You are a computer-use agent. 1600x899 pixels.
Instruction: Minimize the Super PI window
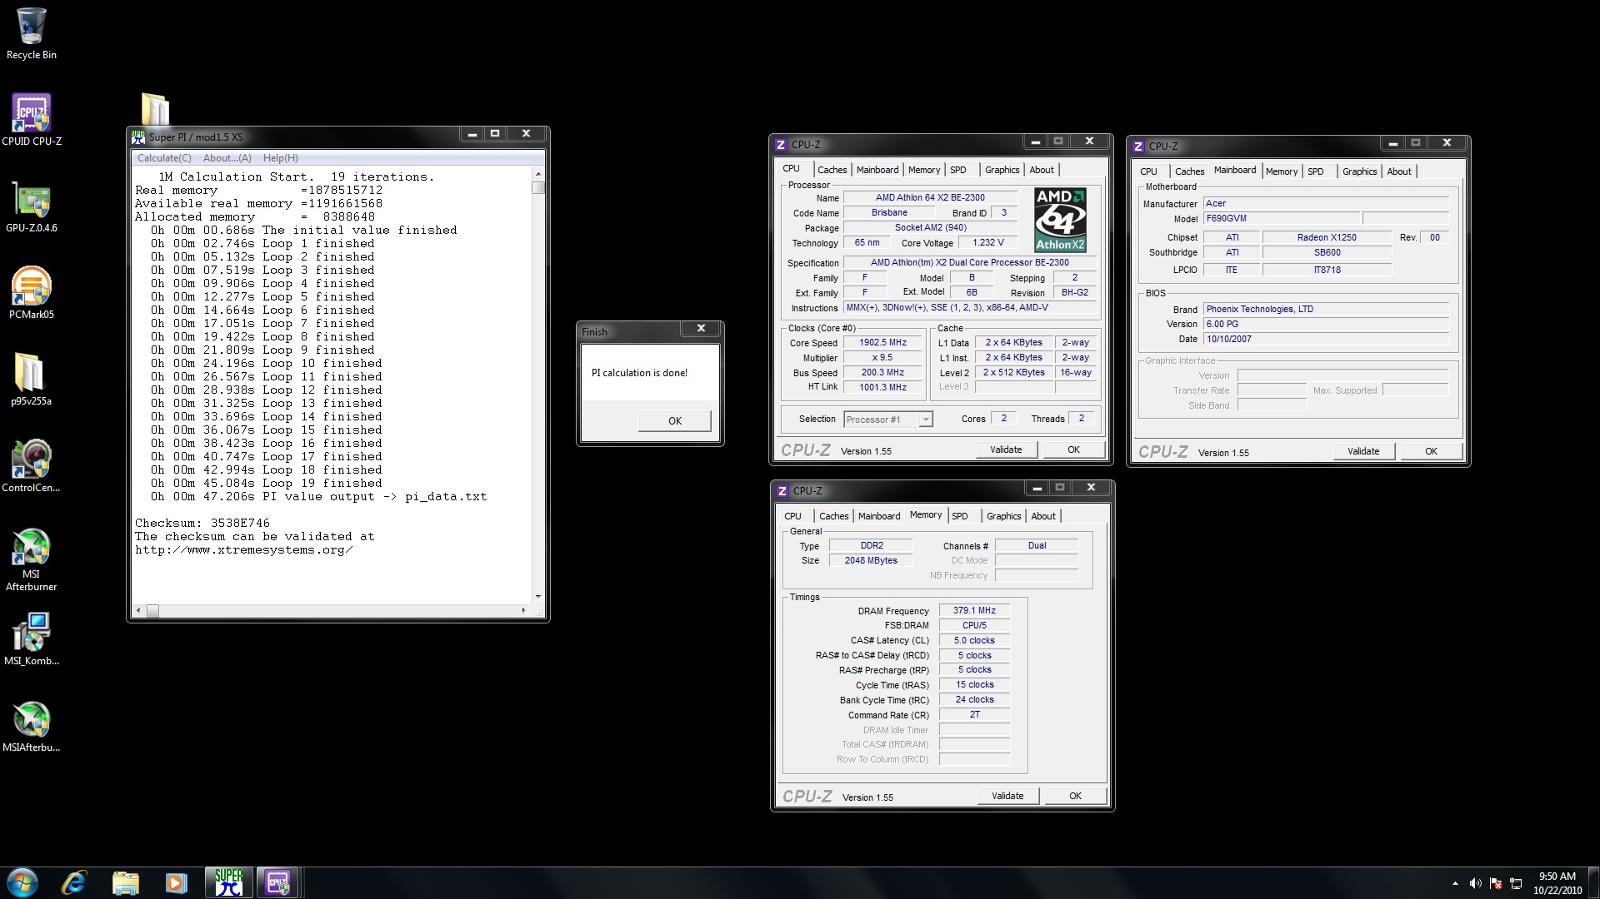[x=472, y=134]
